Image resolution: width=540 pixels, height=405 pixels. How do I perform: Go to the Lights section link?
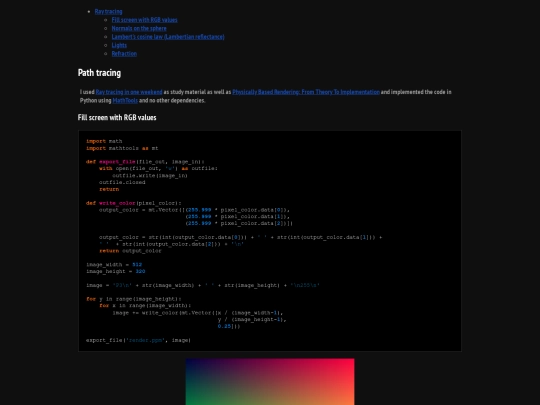click(x=119, y=45)
